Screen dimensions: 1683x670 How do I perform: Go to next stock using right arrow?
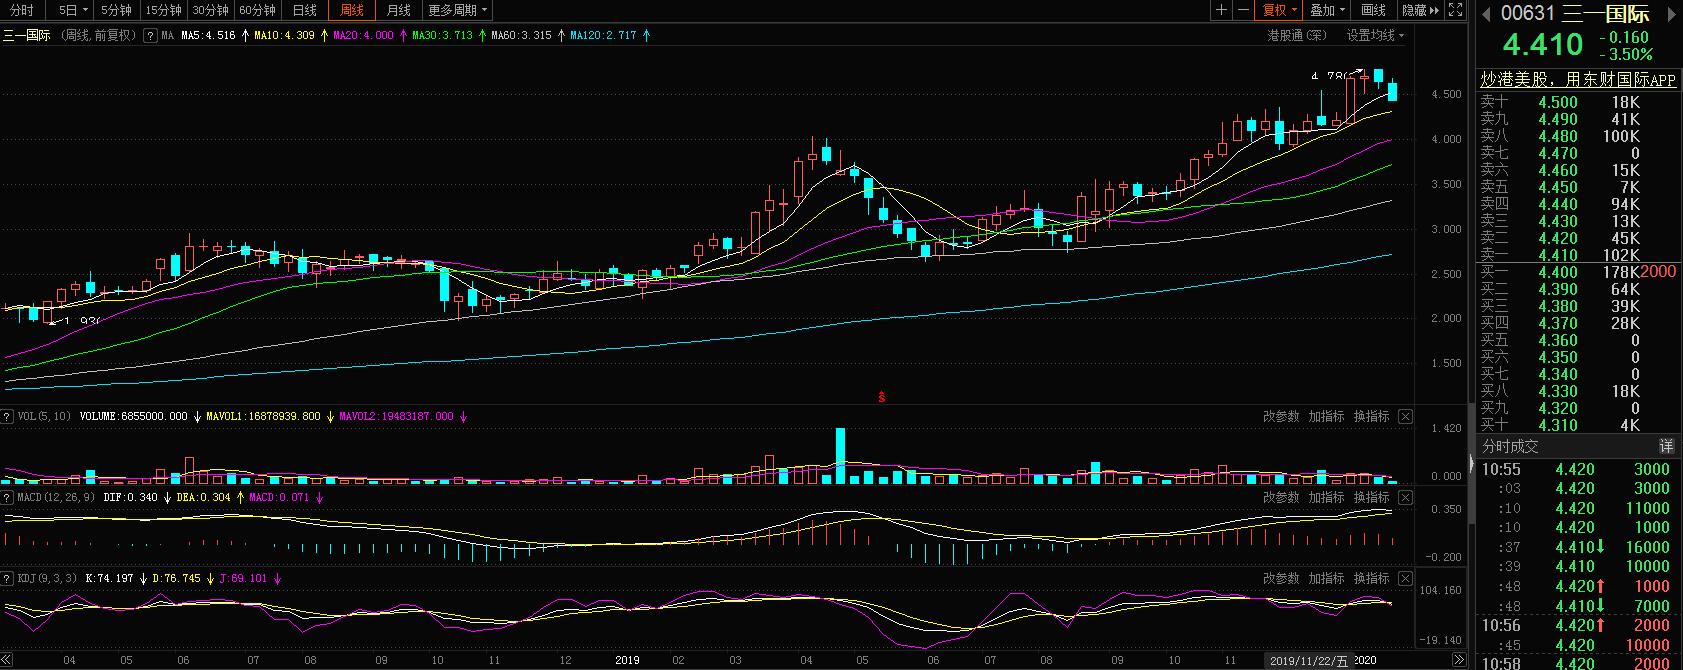[x=1671, y=13]
